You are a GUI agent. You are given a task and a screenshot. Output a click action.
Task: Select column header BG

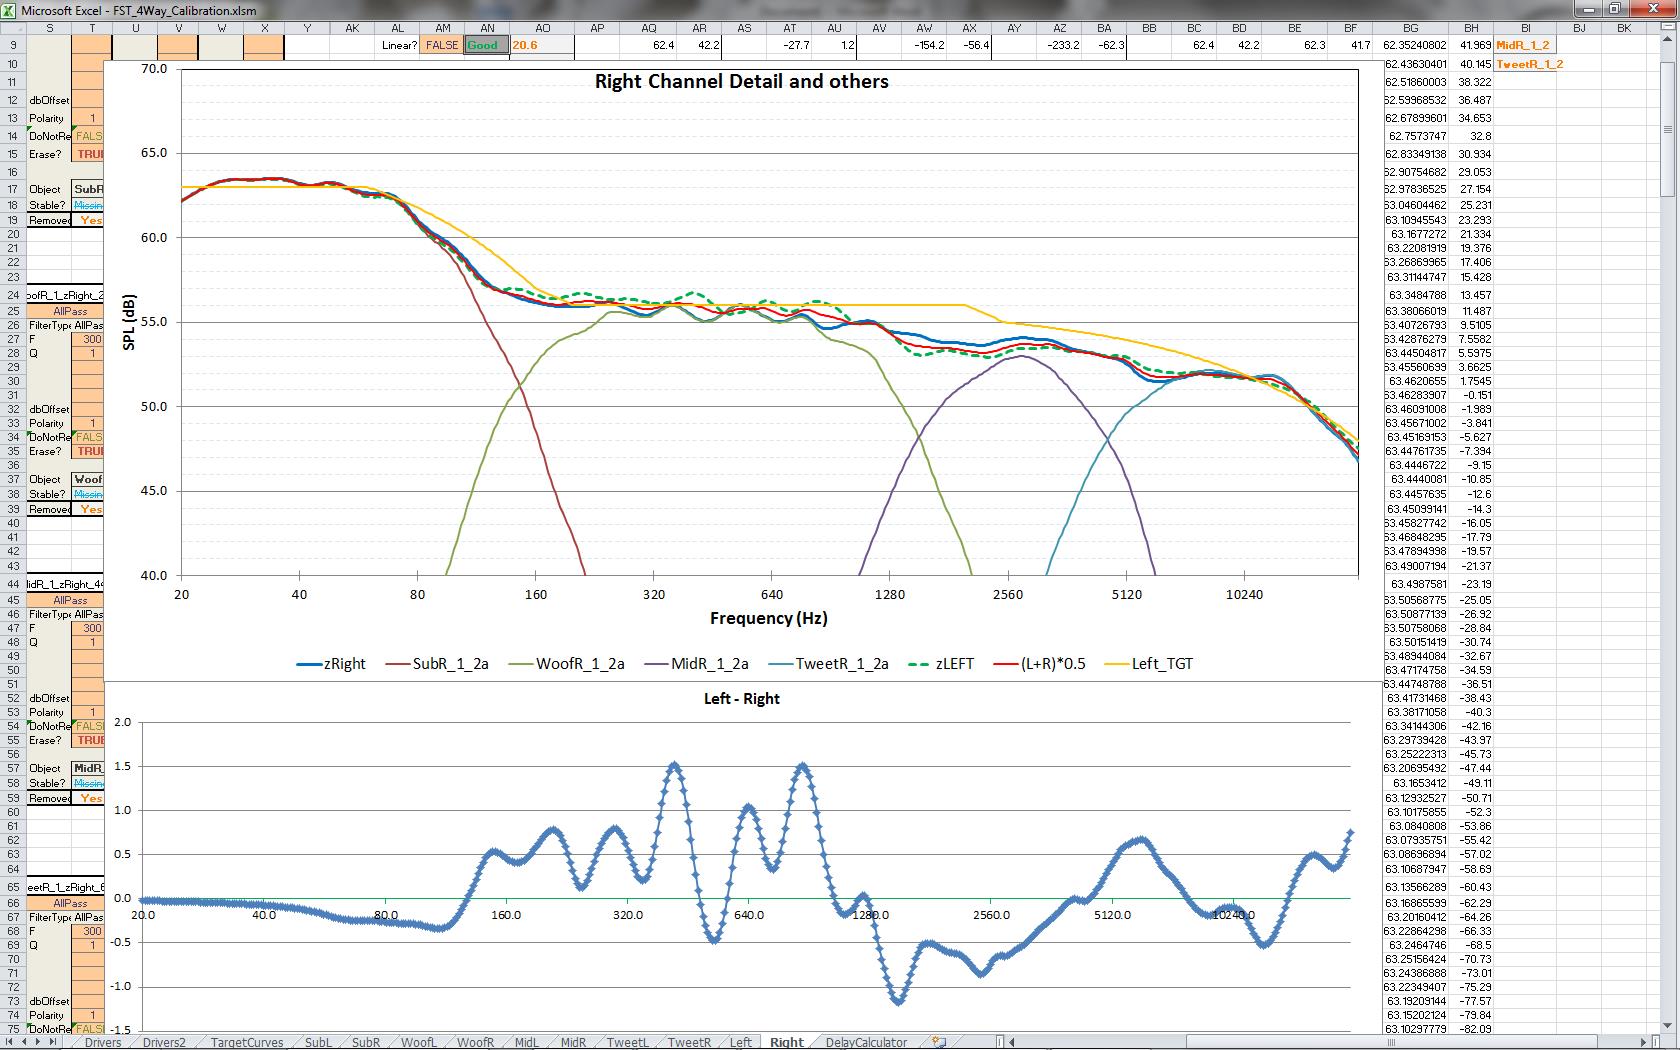pyautogui.click(x=1410, y=28)
